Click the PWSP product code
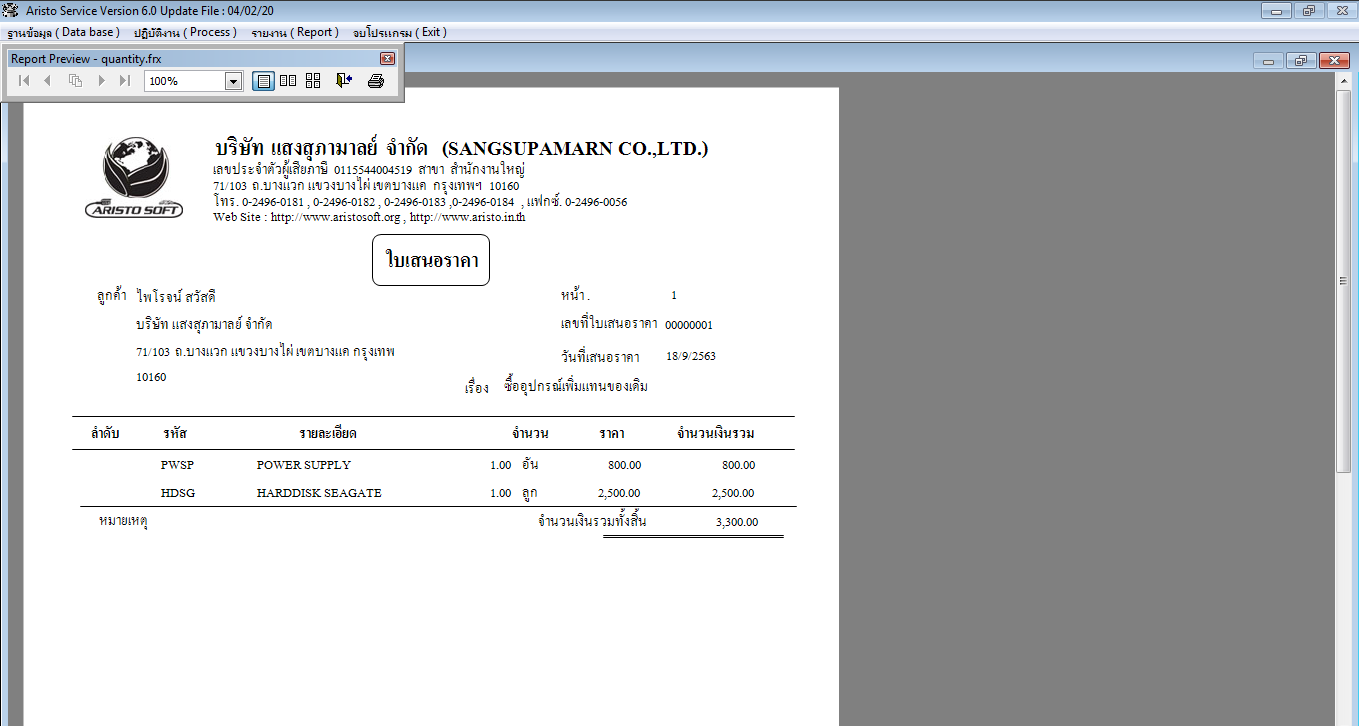This screenshot has height=726, width=1359. 177,465
